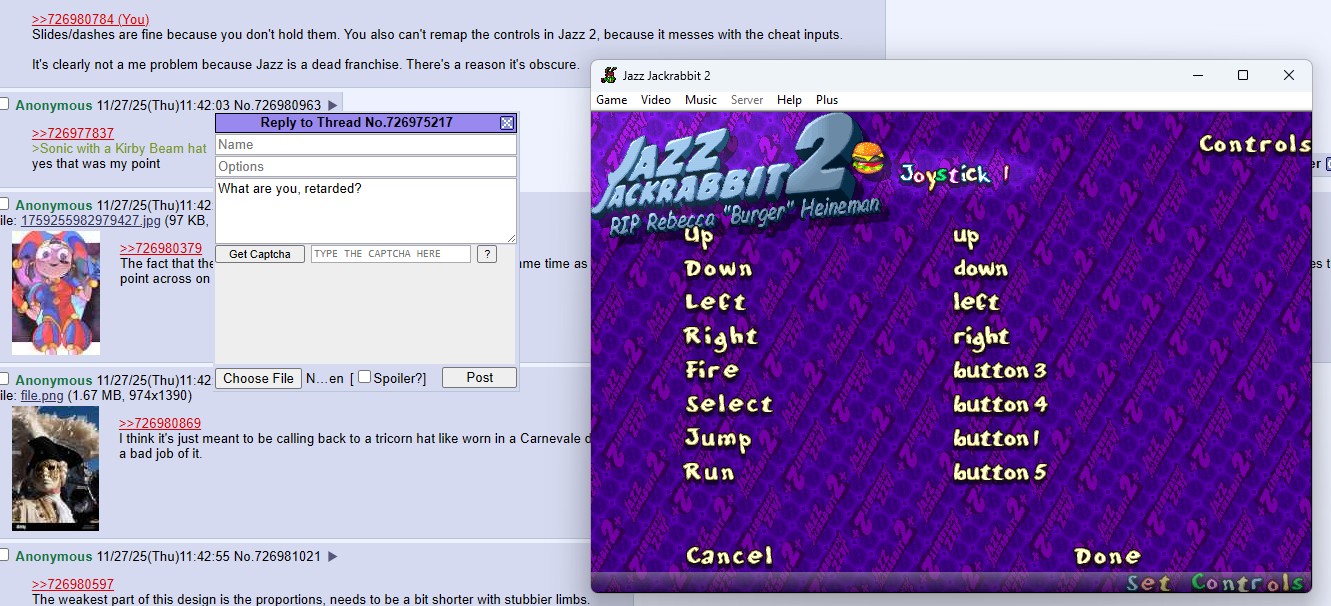Enable the Spoiler checkbox in reply form
The height and width of the screenshot is (606, 1331).
coord(365,377)
